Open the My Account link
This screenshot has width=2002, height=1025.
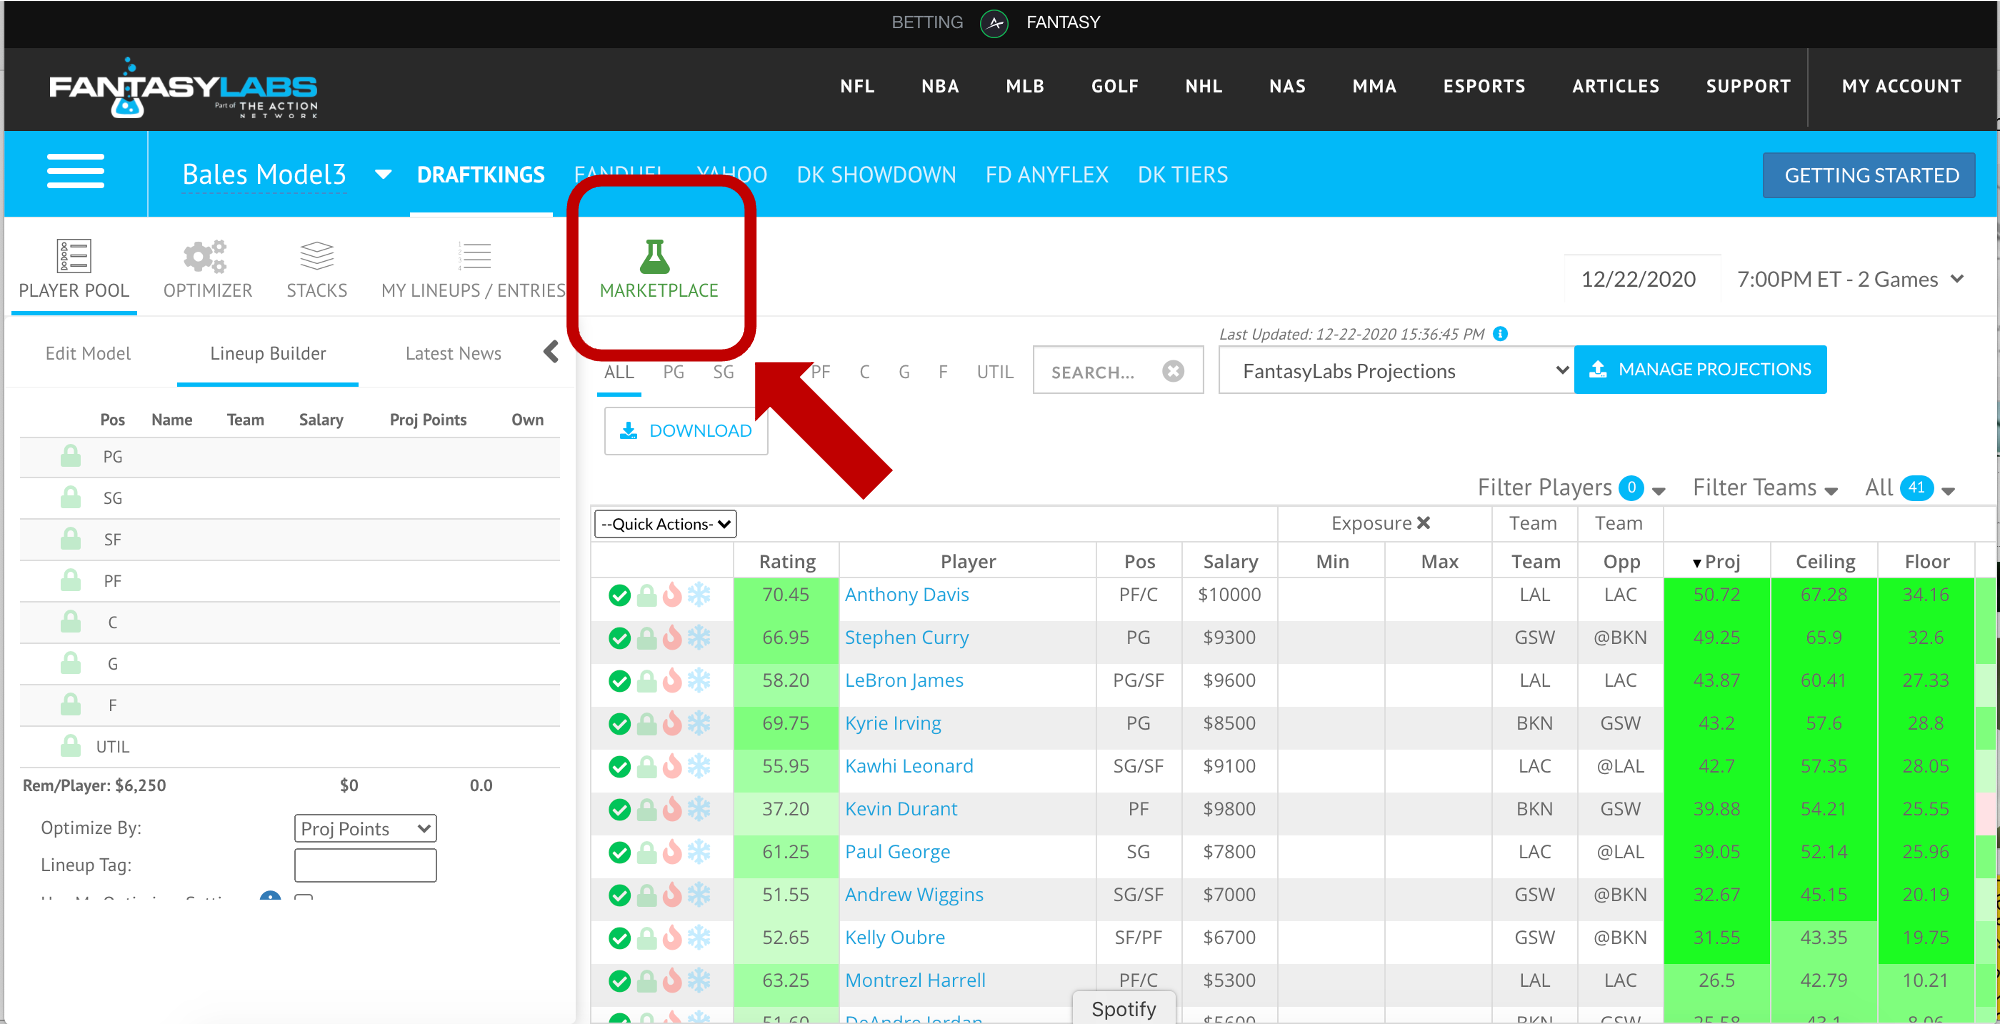point(1901,87)
